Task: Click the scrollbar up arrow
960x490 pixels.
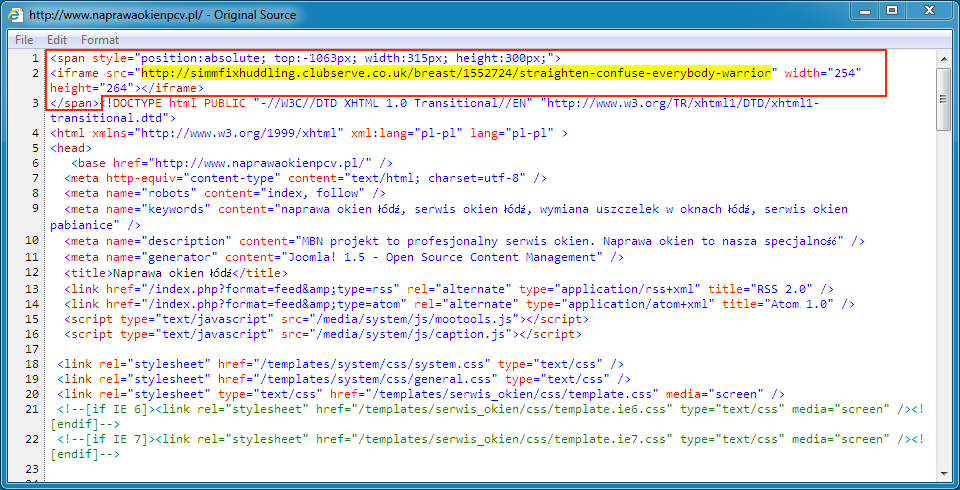Action: point(944,58)
